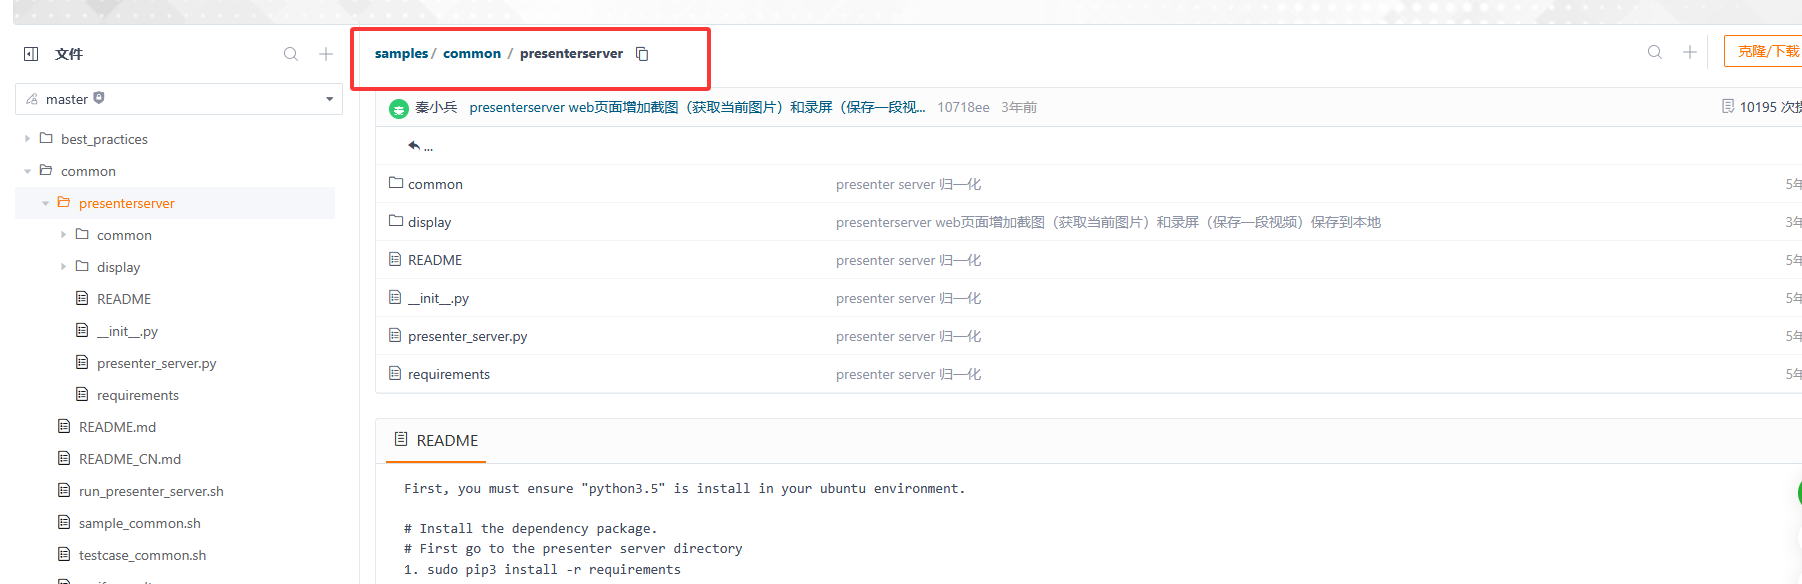Select requirements in the sidebar tree
Viewport: 1802px width, 584px height.
coord(138,395)
